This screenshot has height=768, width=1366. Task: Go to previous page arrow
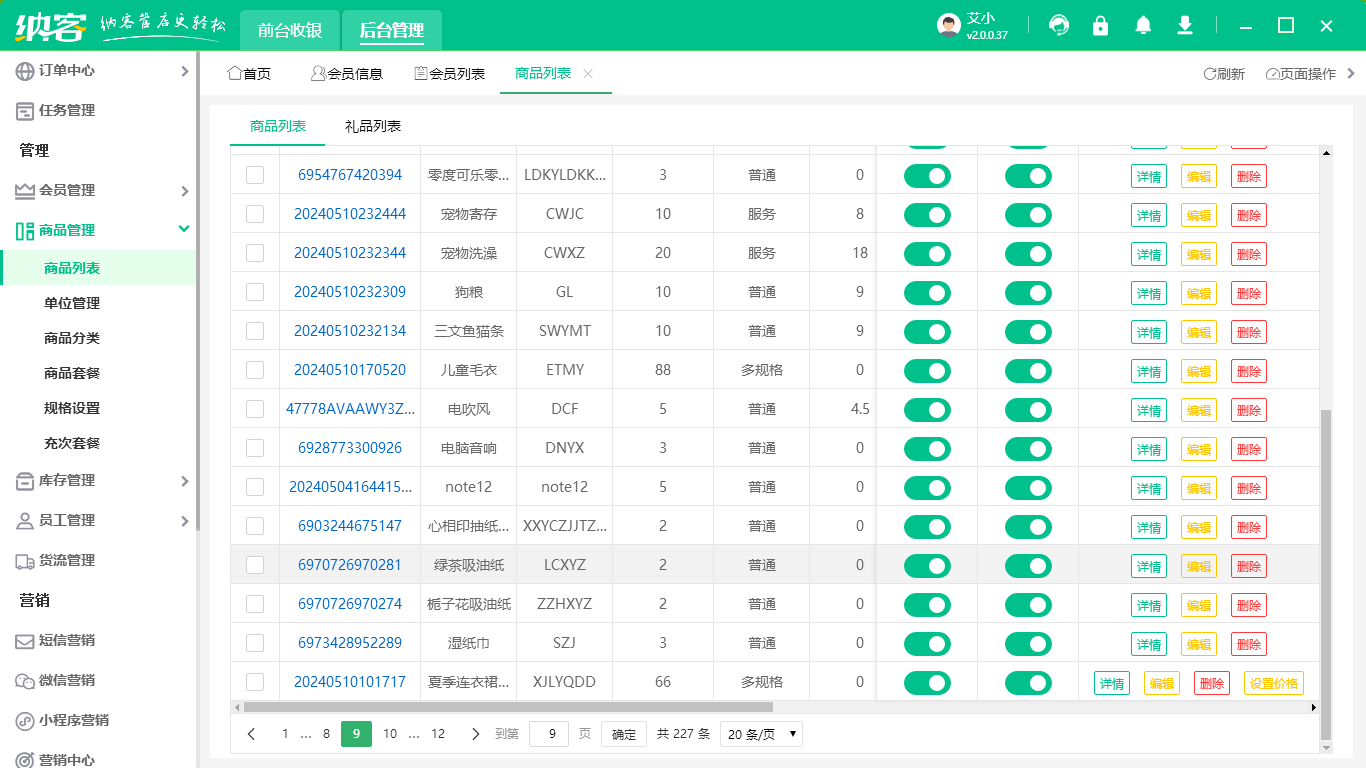[251, 734]
